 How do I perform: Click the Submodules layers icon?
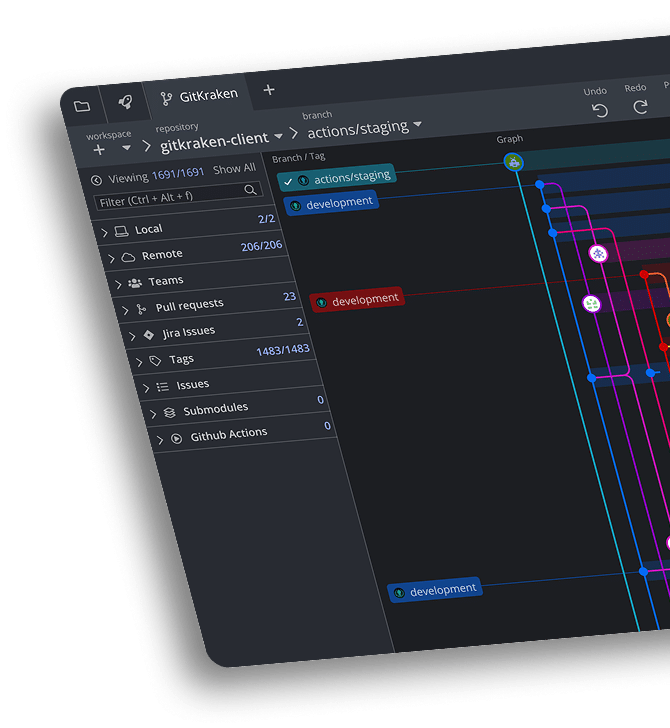pyautogui.click(x=169, y=413)
